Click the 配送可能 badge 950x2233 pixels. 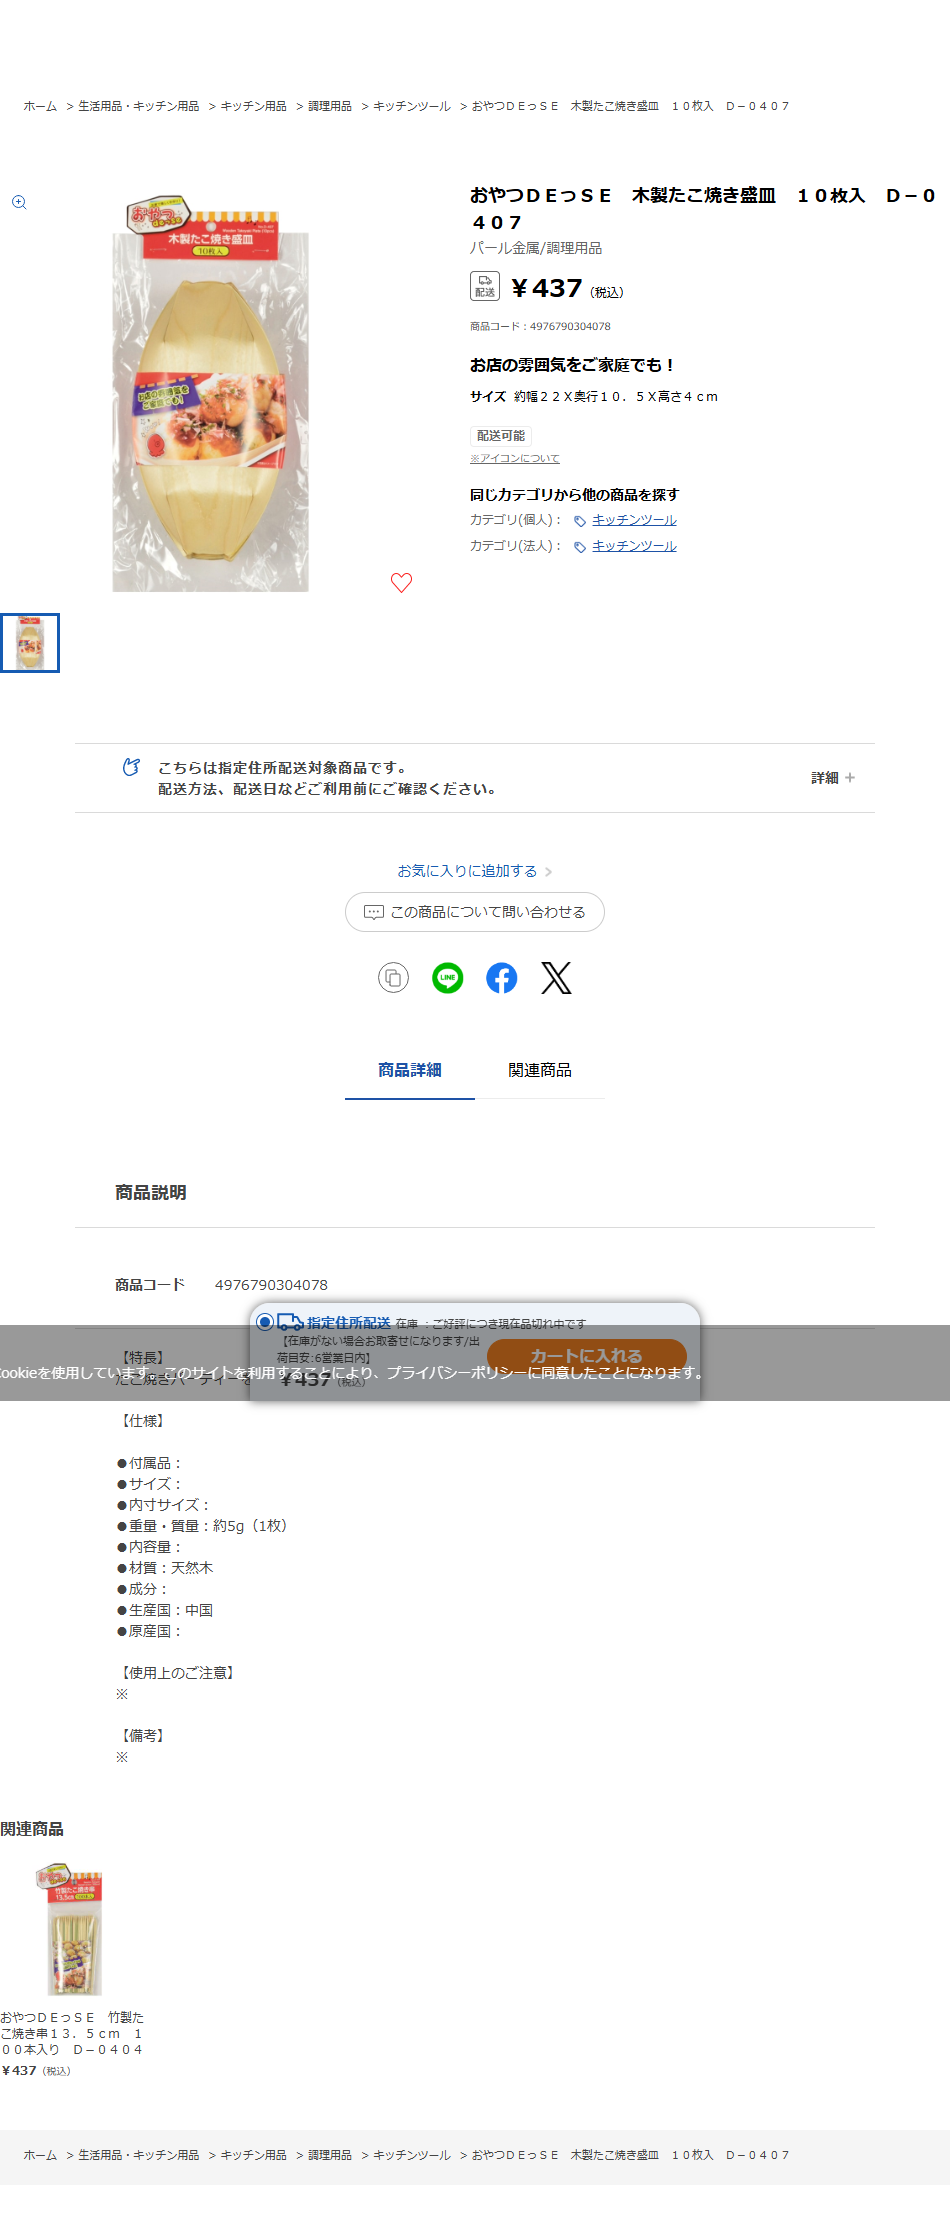[x=501, y=436]
